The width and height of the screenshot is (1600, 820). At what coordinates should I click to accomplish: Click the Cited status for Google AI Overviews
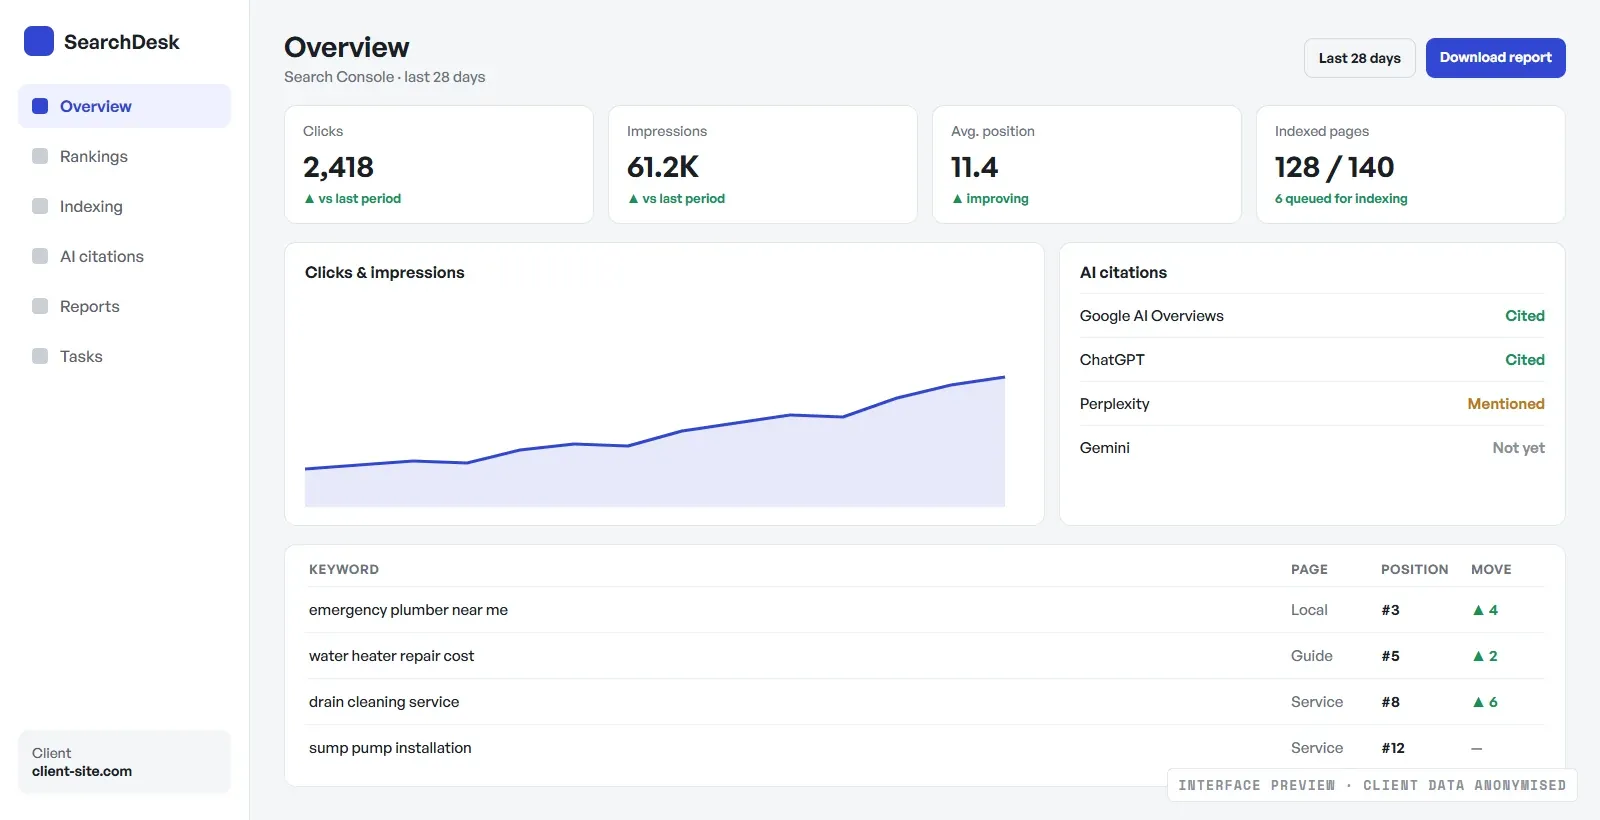tap(1525, 316)
